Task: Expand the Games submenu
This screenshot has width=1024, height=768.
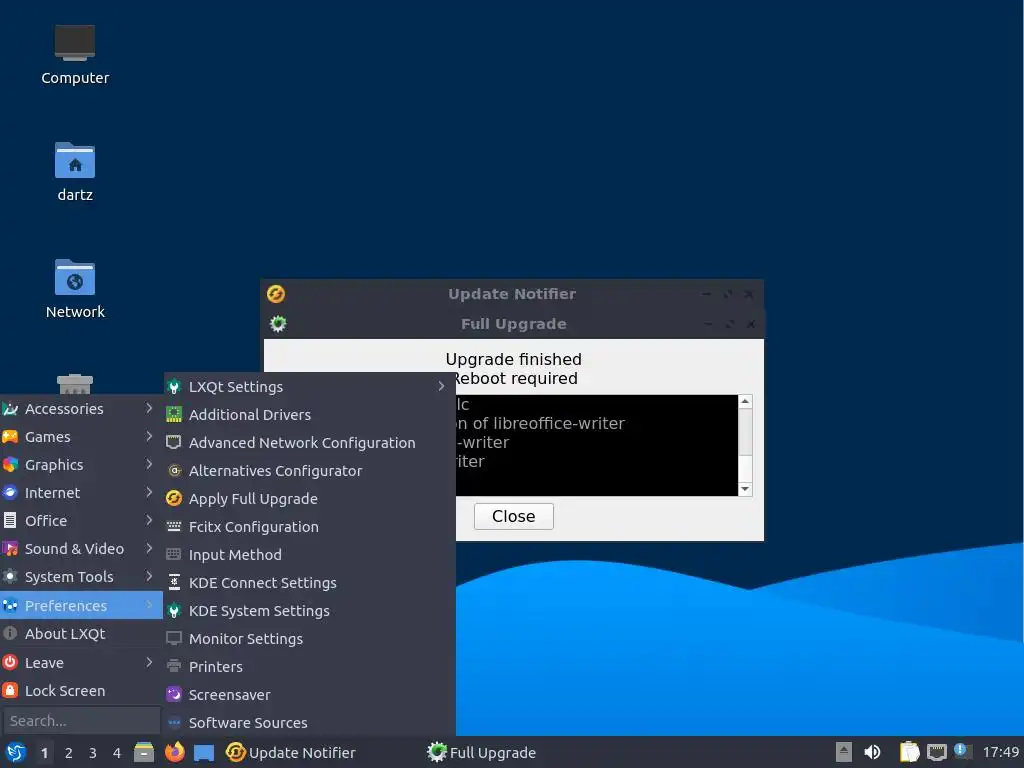Action: (x=81, y=437)
